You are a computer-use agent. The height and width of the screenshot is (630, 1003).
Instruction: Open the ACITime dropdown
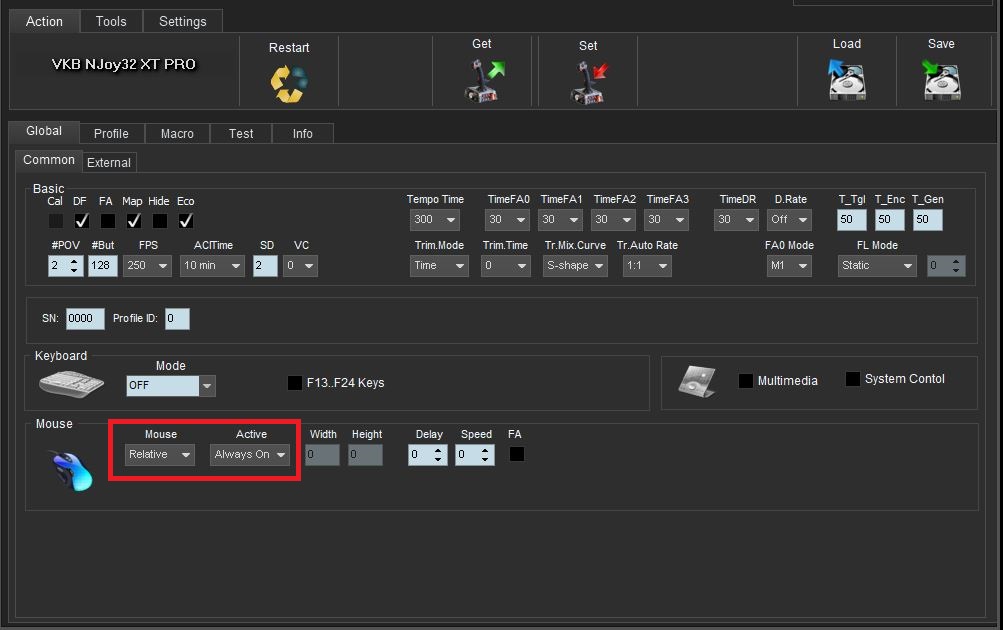(x=212, y=265)
